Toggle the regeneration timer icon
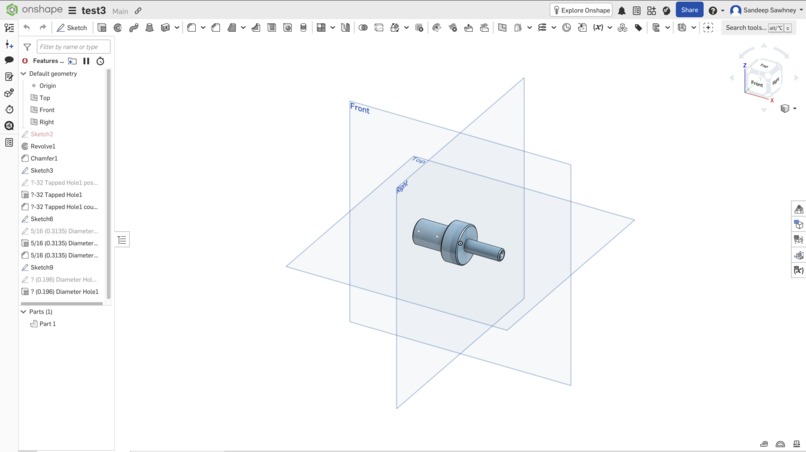The width and height of the screenshot is (806, 452). pyautogui.click(x=100, y=61)
